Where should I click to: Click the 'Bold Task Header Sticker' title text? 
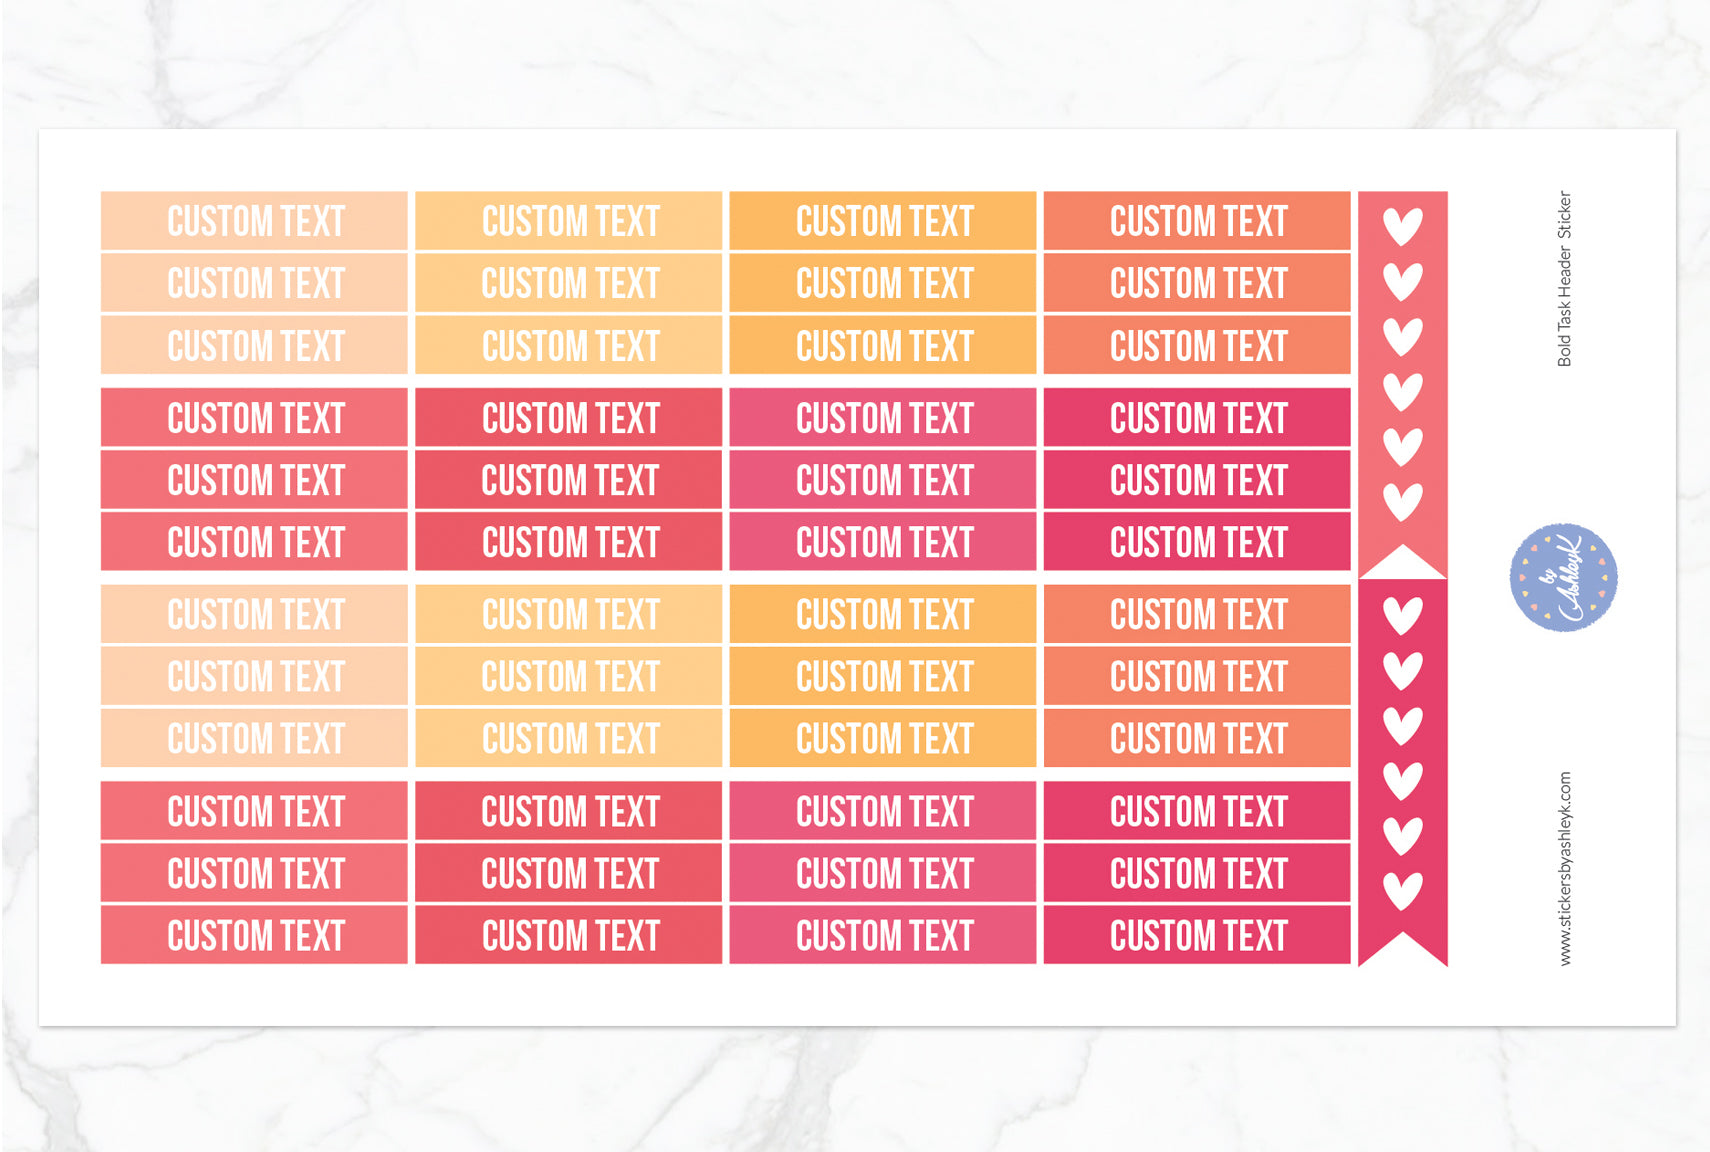[x=1565, y=279]
